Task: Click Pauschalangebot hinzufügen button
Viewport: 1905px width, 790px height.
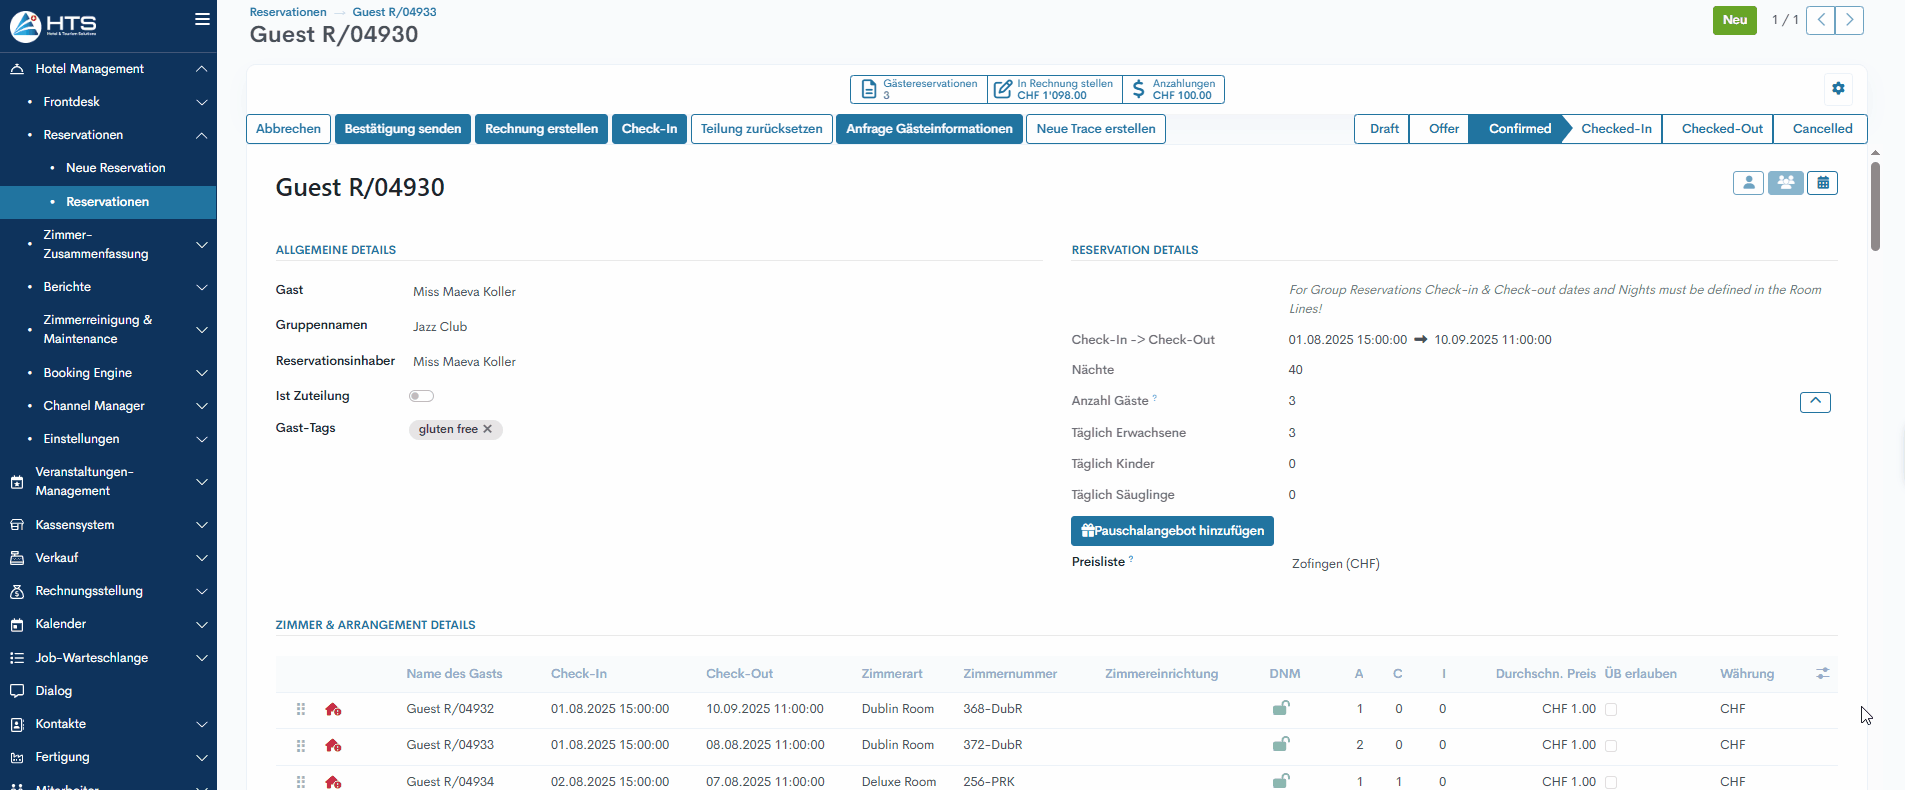Action: pyautogui.click(x=1172, y=531)
